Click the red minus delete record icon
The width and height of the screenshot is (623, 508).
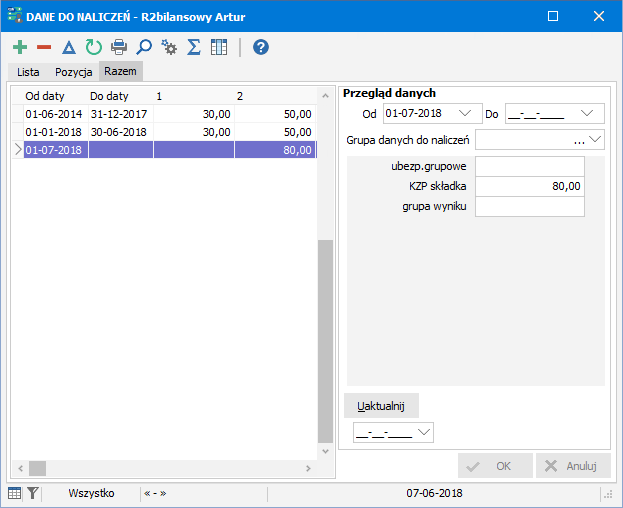[44, 47]
